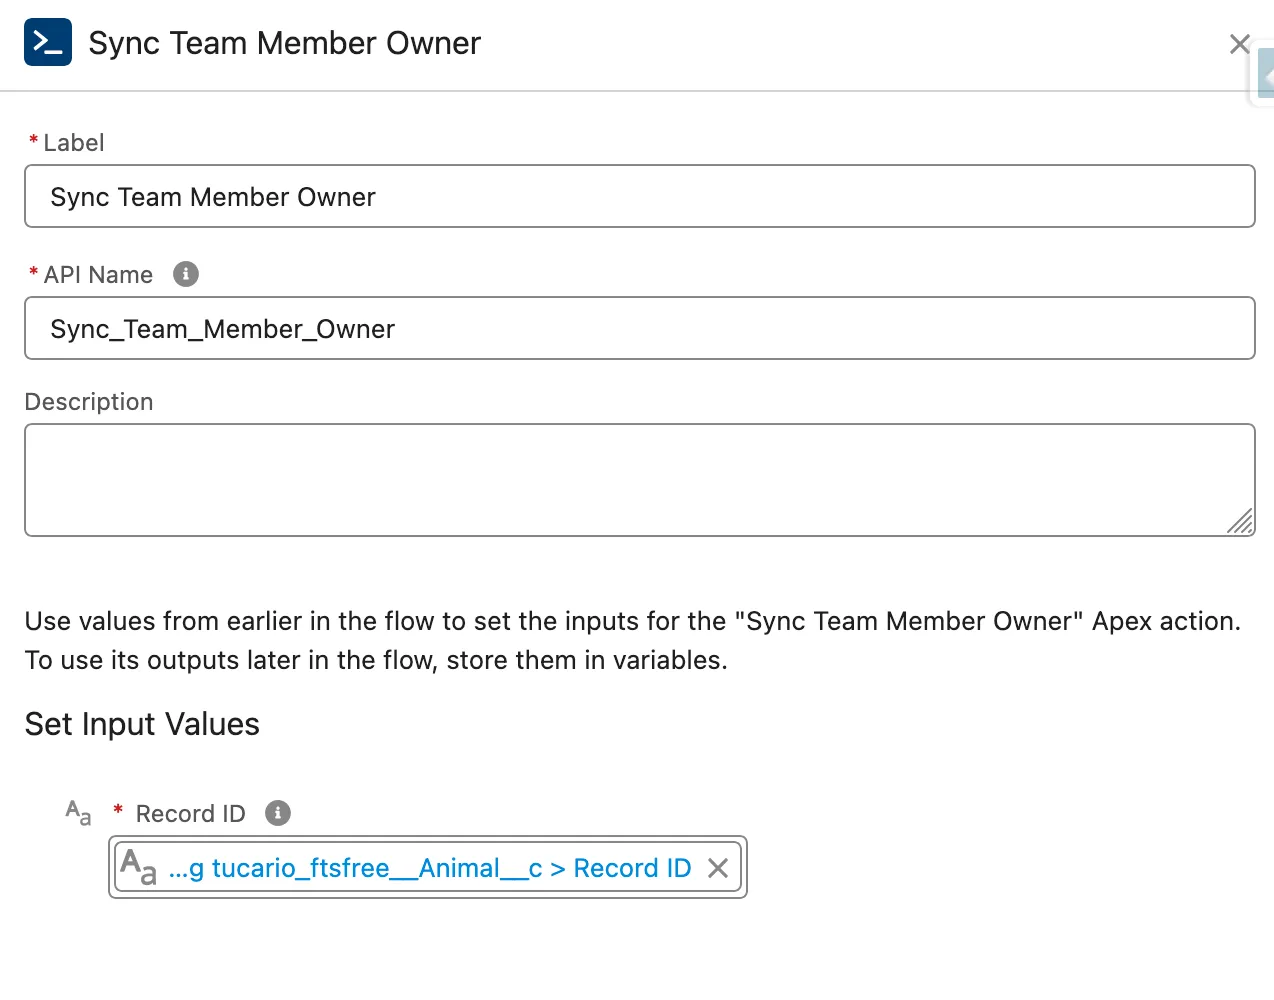This screenshot has height=1000, width=1274.
Task: Click the Apex action command-line icon in the header
Action: point(48,42)
